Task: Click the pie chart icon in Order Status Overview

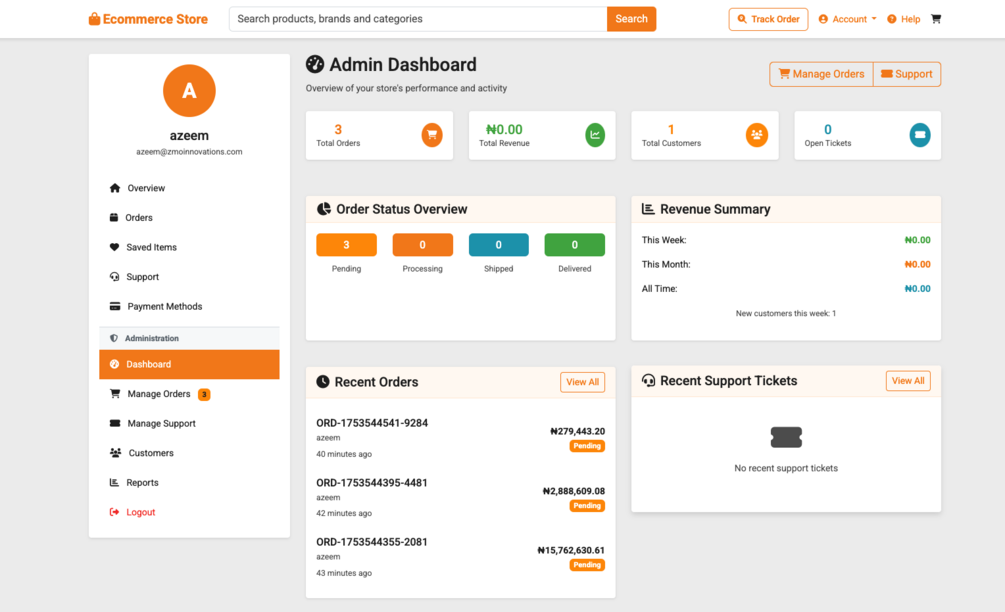Action: click(x=324, y=209)
